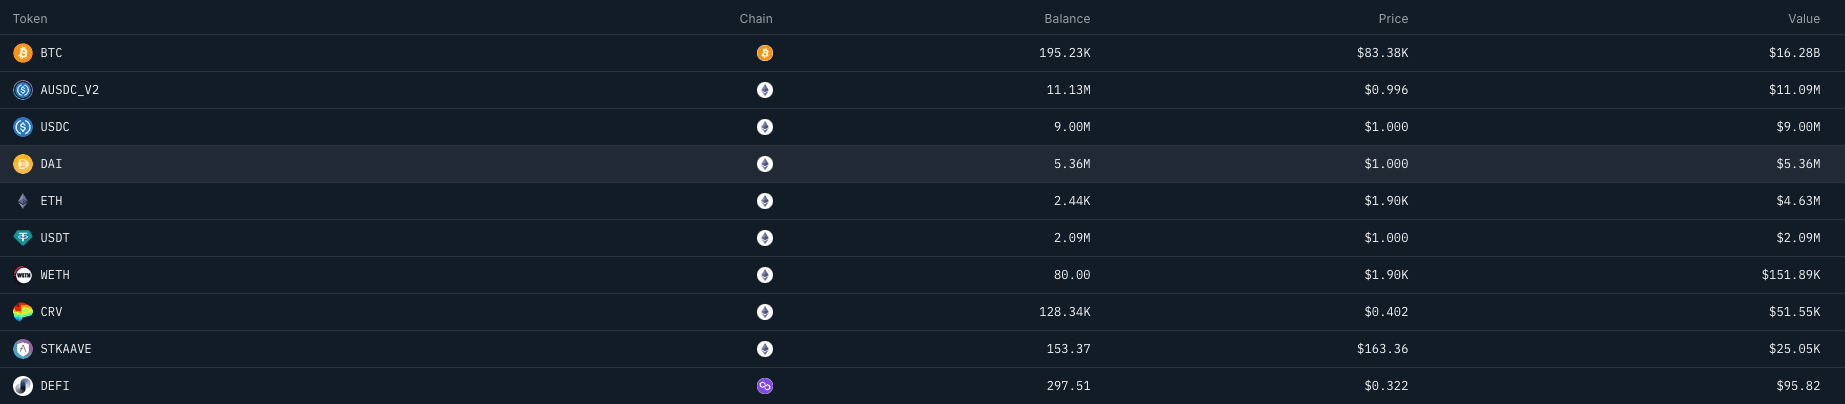Open the USDC token name link
The height and width of the screenshot is (404, 1845).
[x=55, y=127]
